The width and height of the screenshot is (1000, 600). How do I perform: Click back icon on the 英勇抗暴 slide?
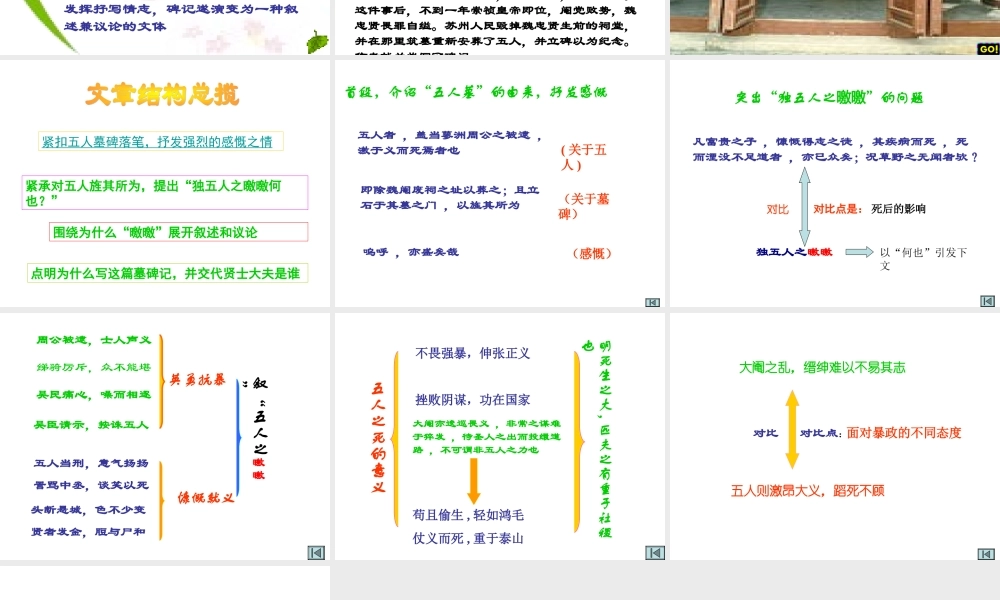(x=316, y=553)
